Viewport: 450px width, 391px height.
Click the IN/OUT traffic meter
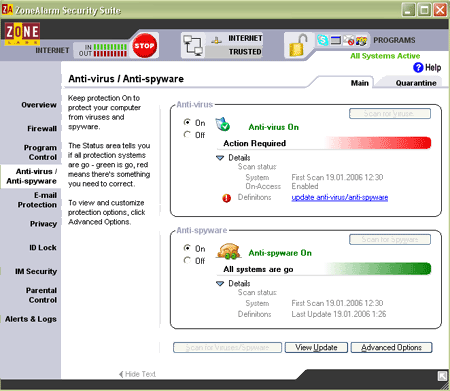(x=102, y=50)
